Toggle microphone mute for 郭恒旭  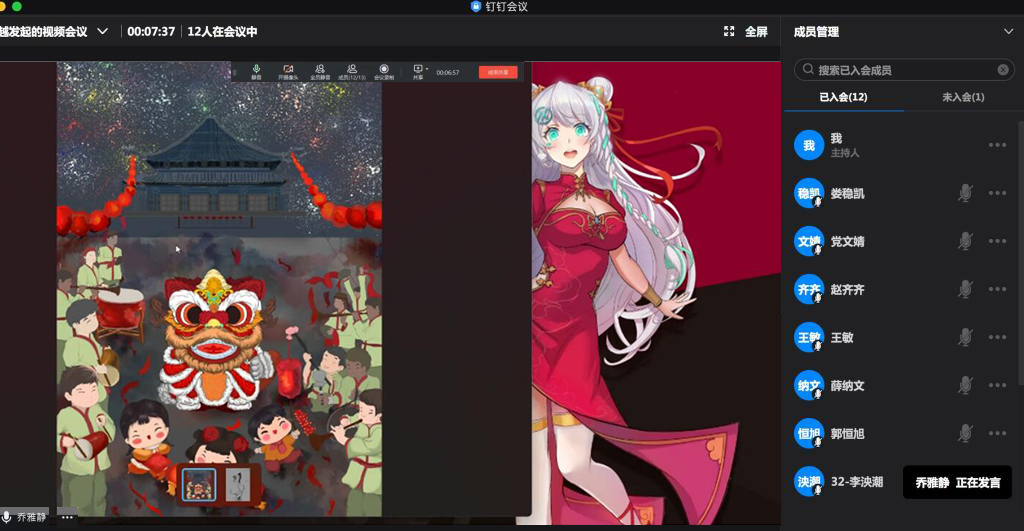point(965,433)
